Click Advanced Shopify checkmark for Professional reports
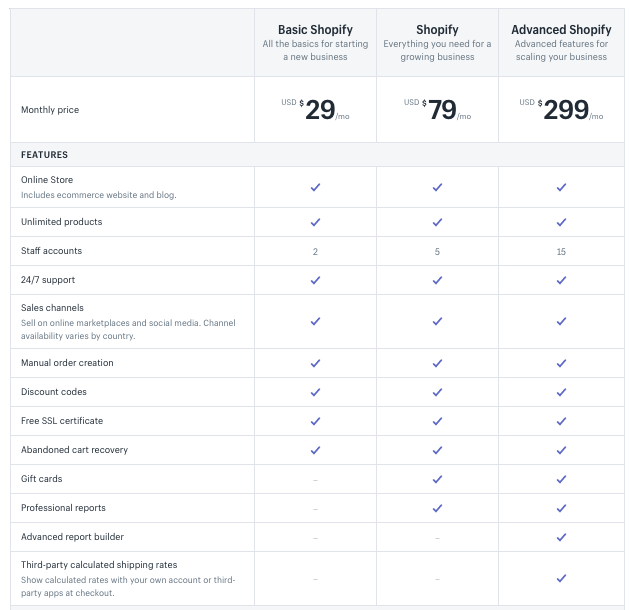The width and height of the screenshot is (633, 610). (x=561, y=508)
